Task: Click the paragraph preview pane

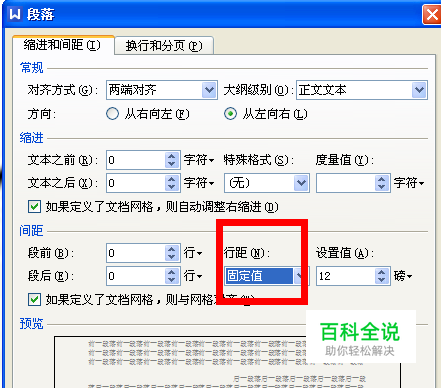Action: 227,362
